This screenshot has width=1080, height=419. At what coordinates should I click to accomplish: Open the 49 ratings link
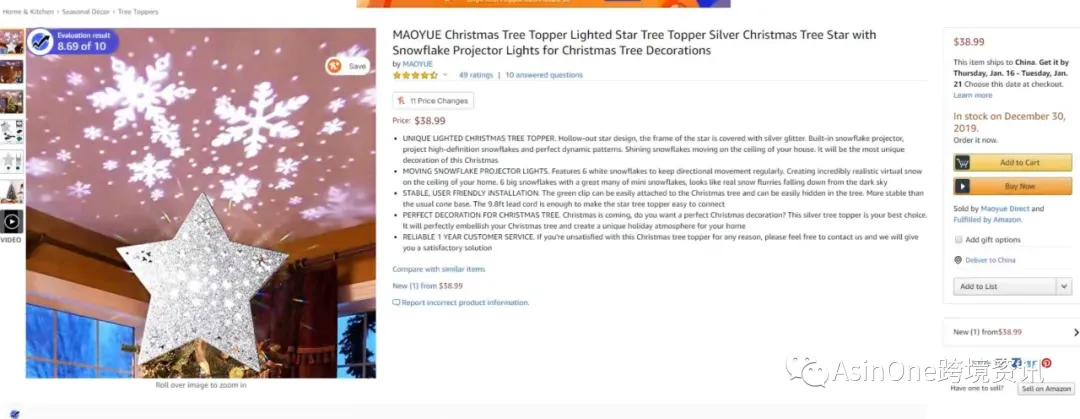click(476, 75)
